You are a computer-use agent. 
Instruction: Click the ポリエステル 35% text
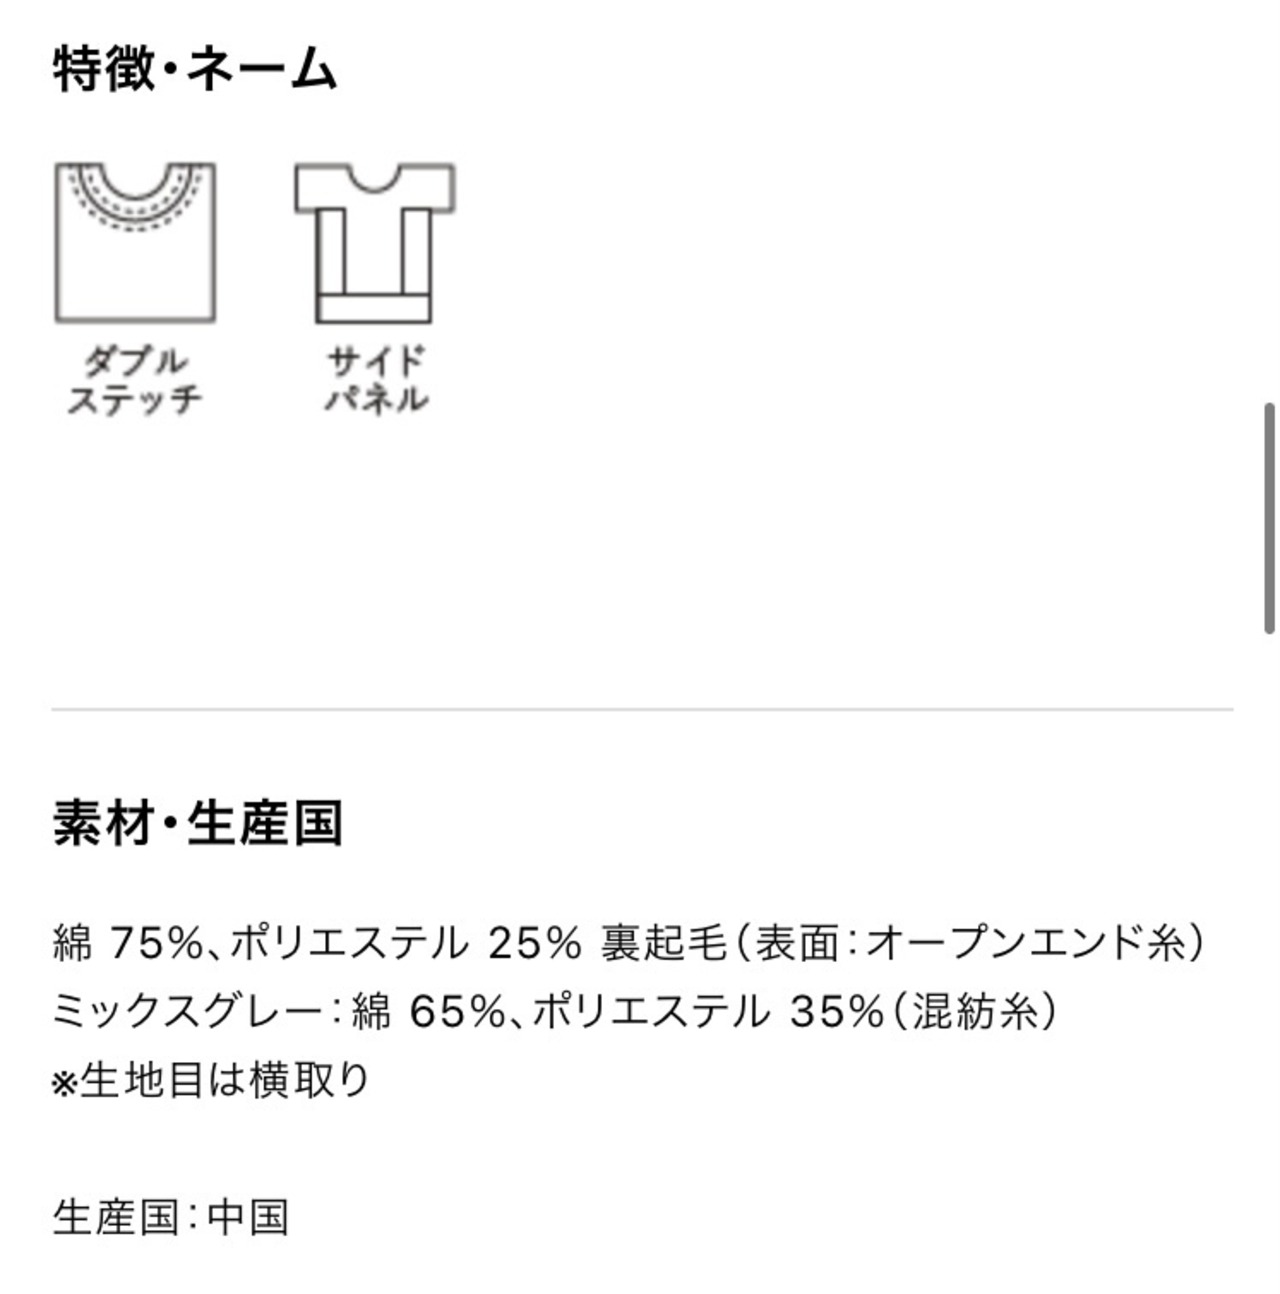(x=707, y=1013)
